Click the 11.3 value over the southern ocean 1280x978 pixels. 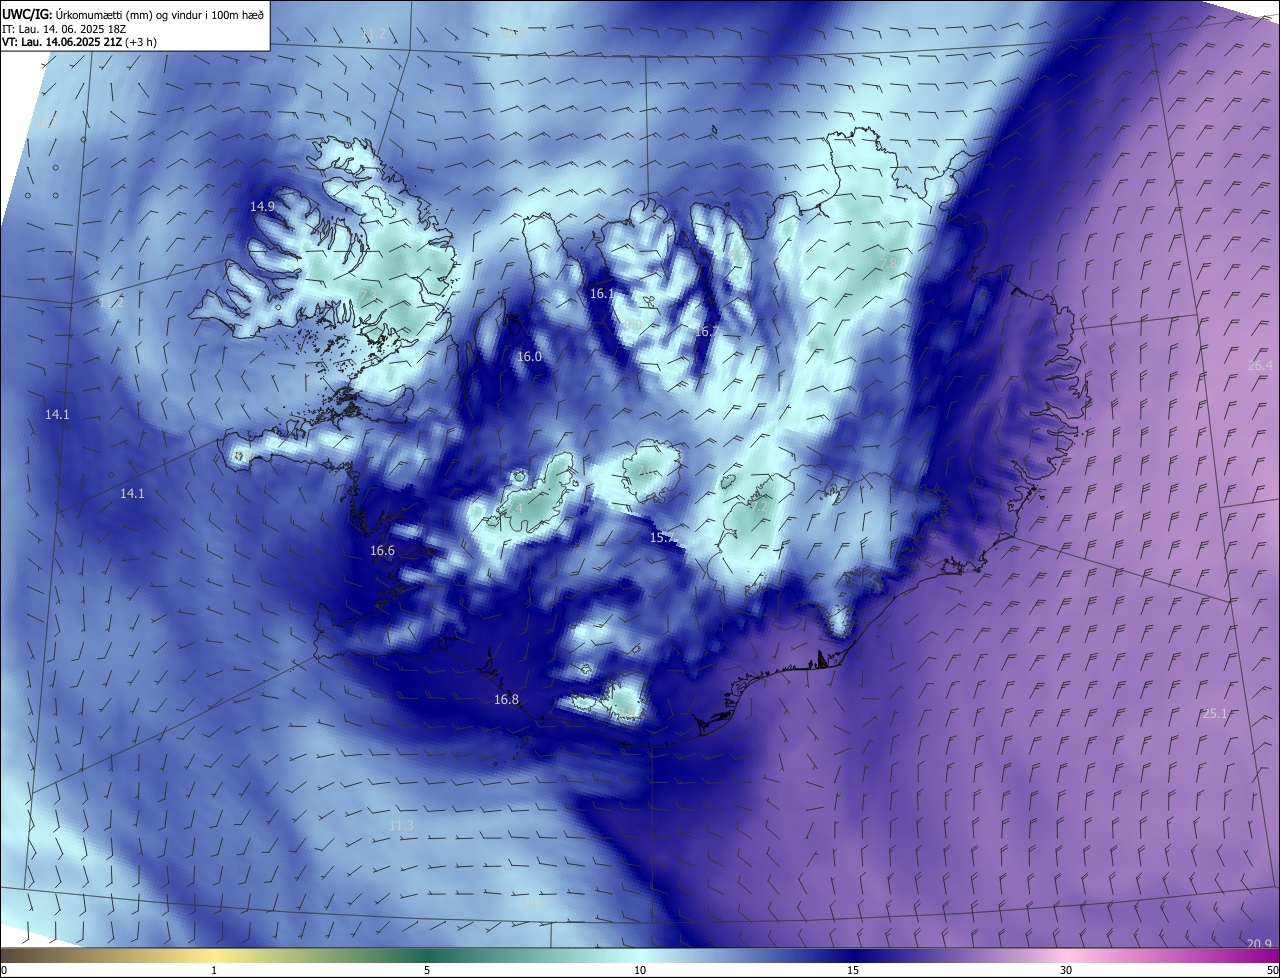click(401, 825)
